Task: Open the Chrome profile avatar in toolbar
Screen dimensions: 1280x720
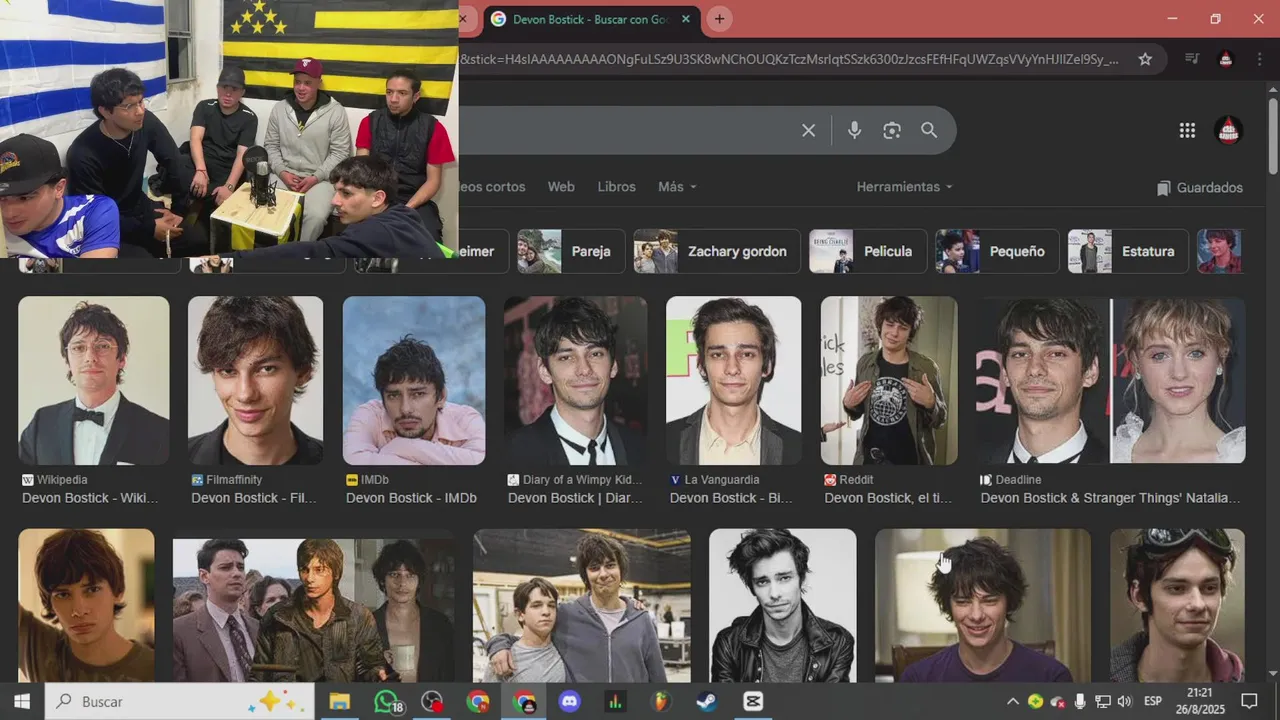Action: [1226, 59]
